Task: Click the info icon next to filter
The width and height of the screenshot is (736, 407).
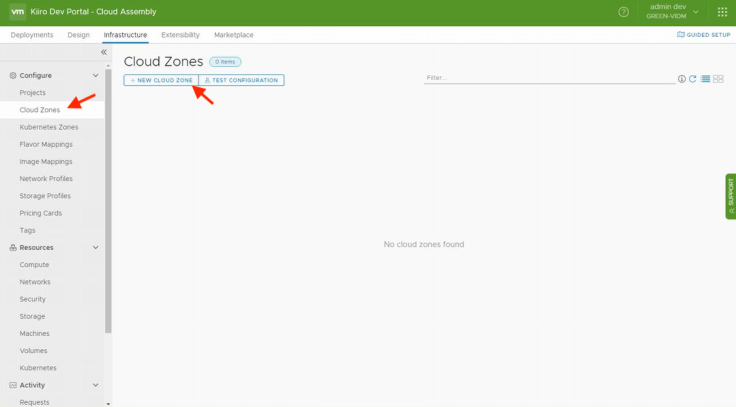Action: click(x=682, y=79)
